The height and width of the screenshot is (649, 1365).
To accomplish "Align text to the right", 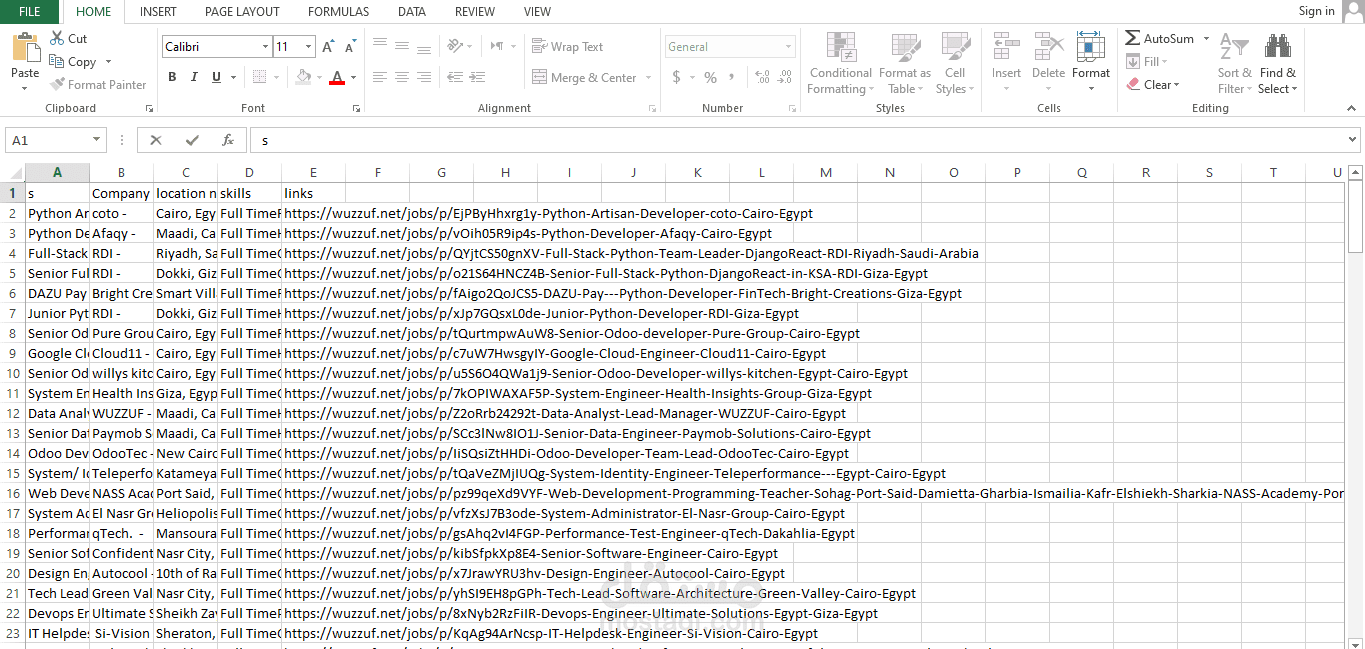I will 424,77.
